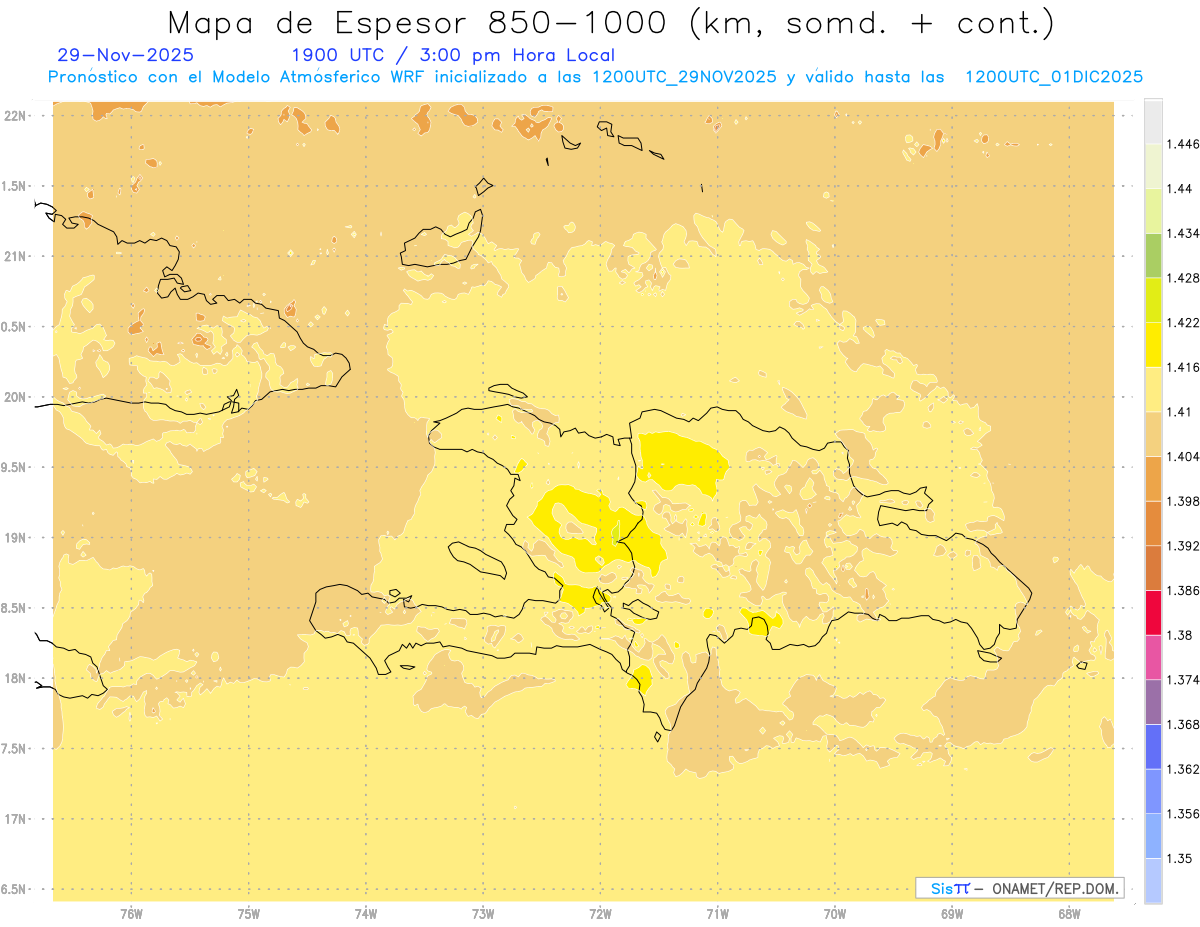Click the legend value '1.374'
The height and width of the screenshot is (927, 1200).
pyautogui.click(x=1183, y=680)
